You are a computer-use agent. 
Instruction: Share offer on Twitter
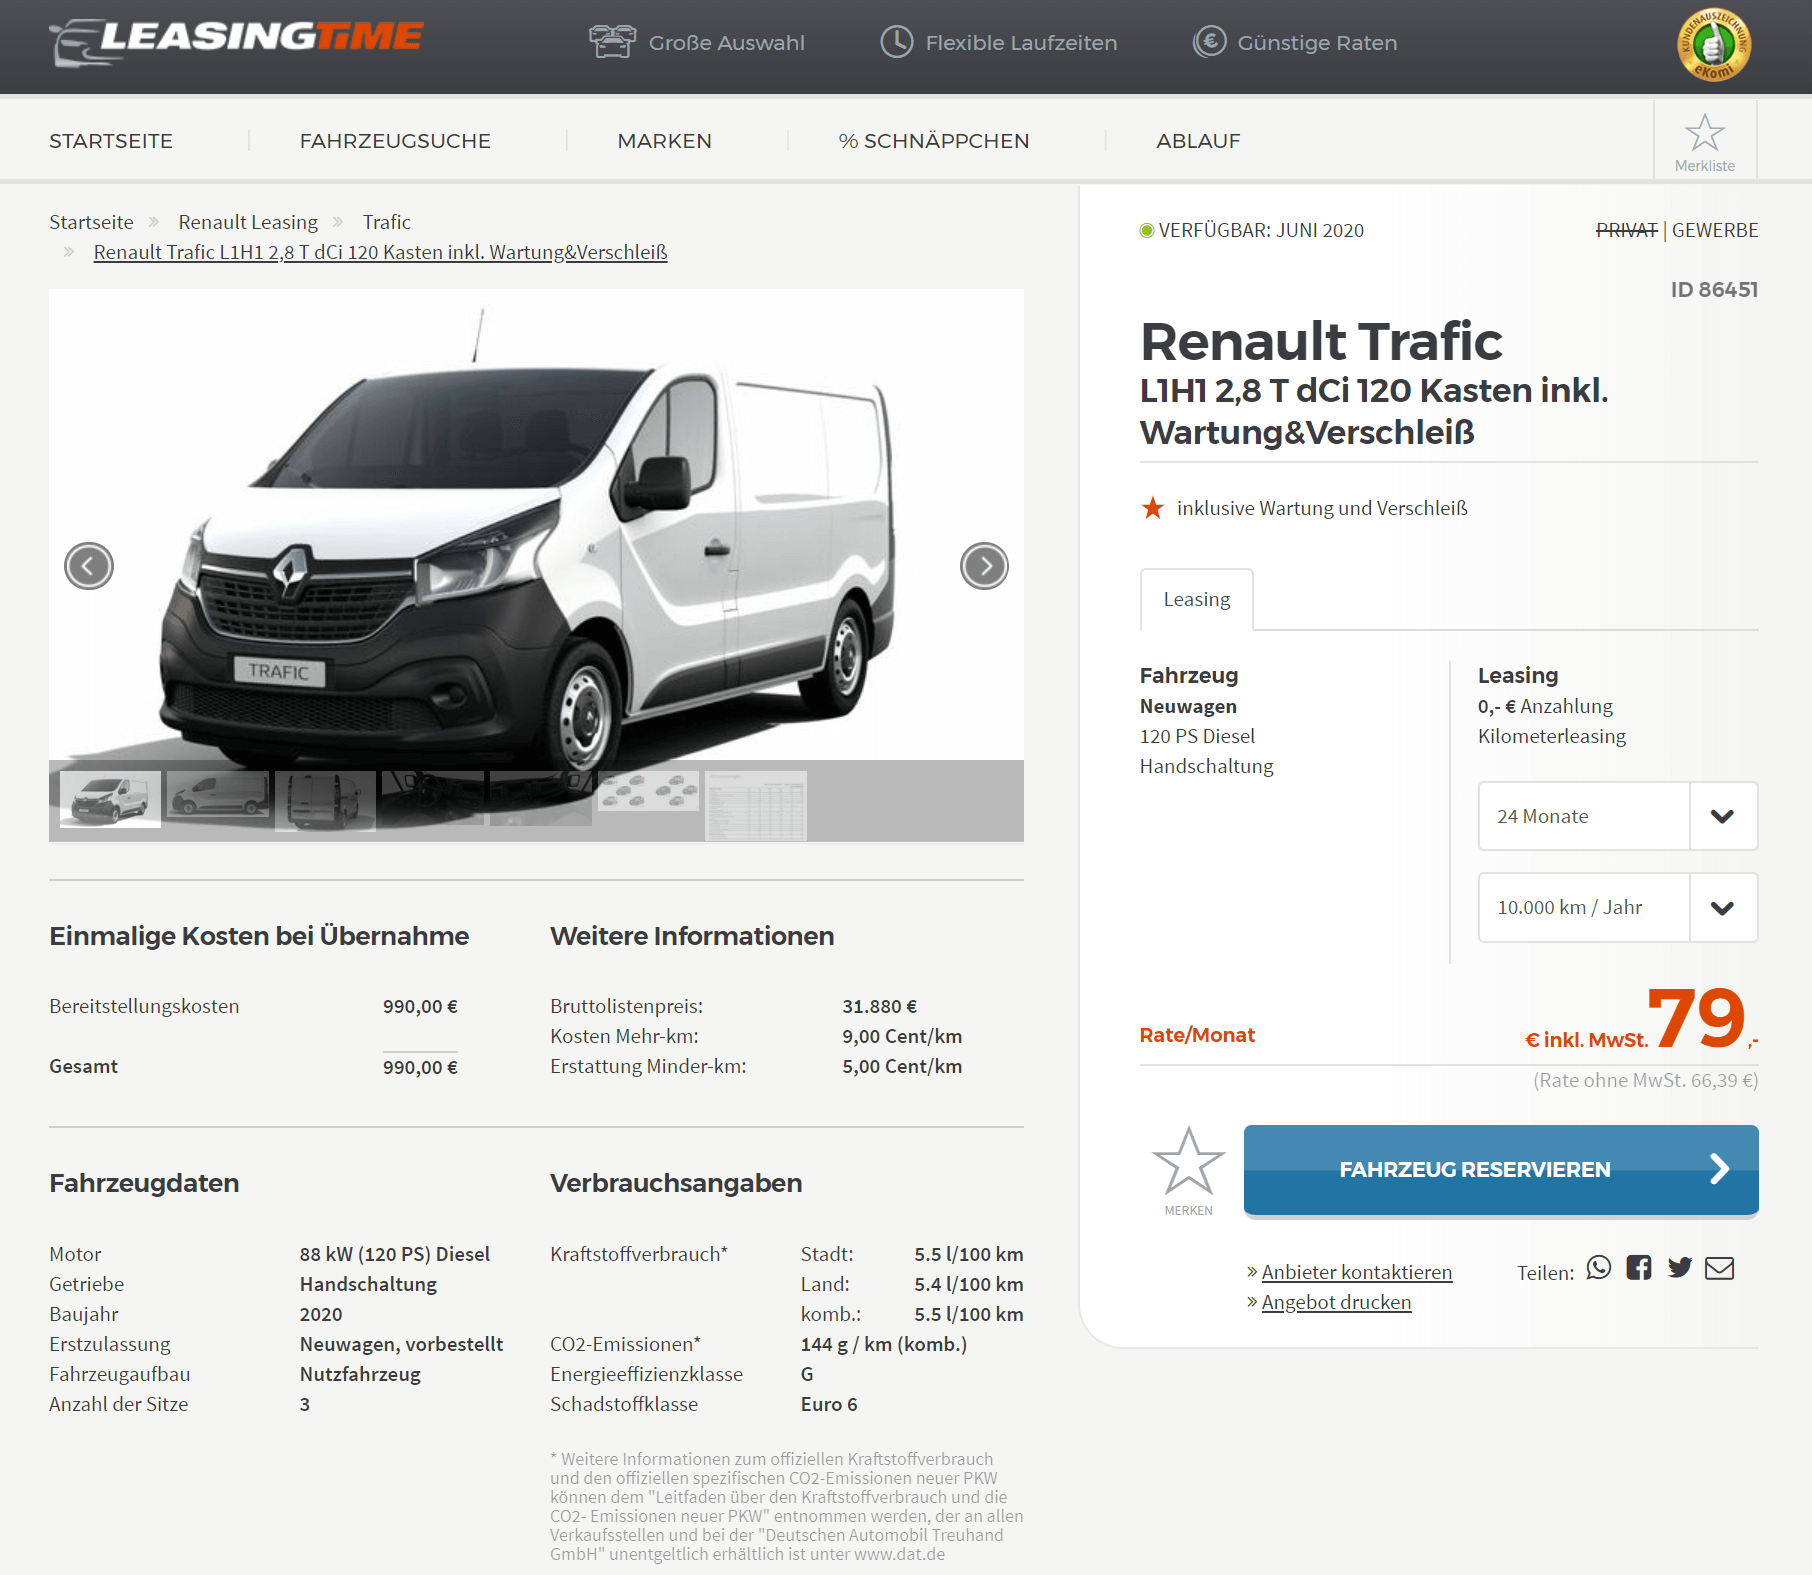click(1680, 1268)
